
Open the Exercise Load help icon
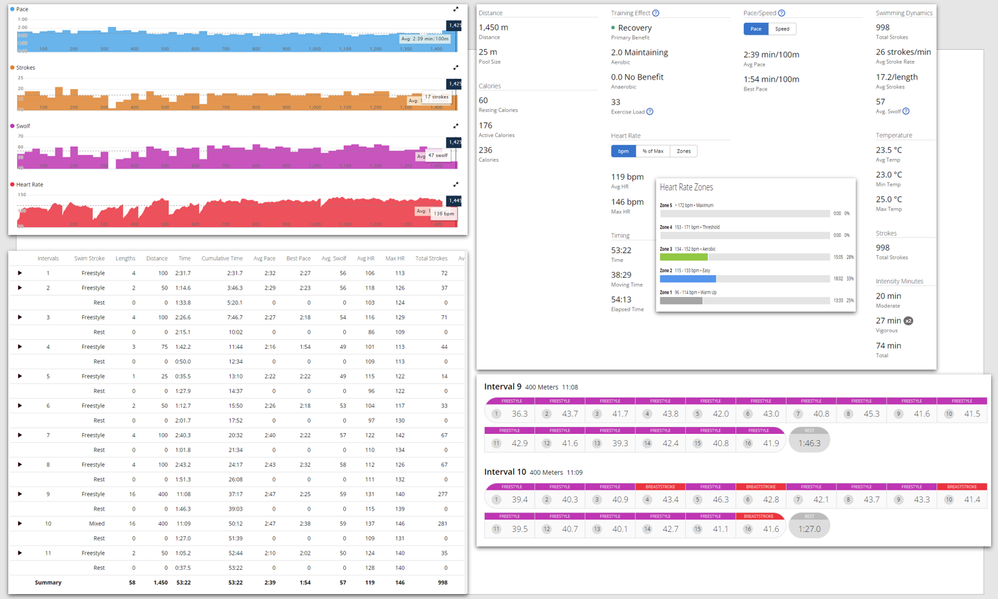[x=650, y=111]
